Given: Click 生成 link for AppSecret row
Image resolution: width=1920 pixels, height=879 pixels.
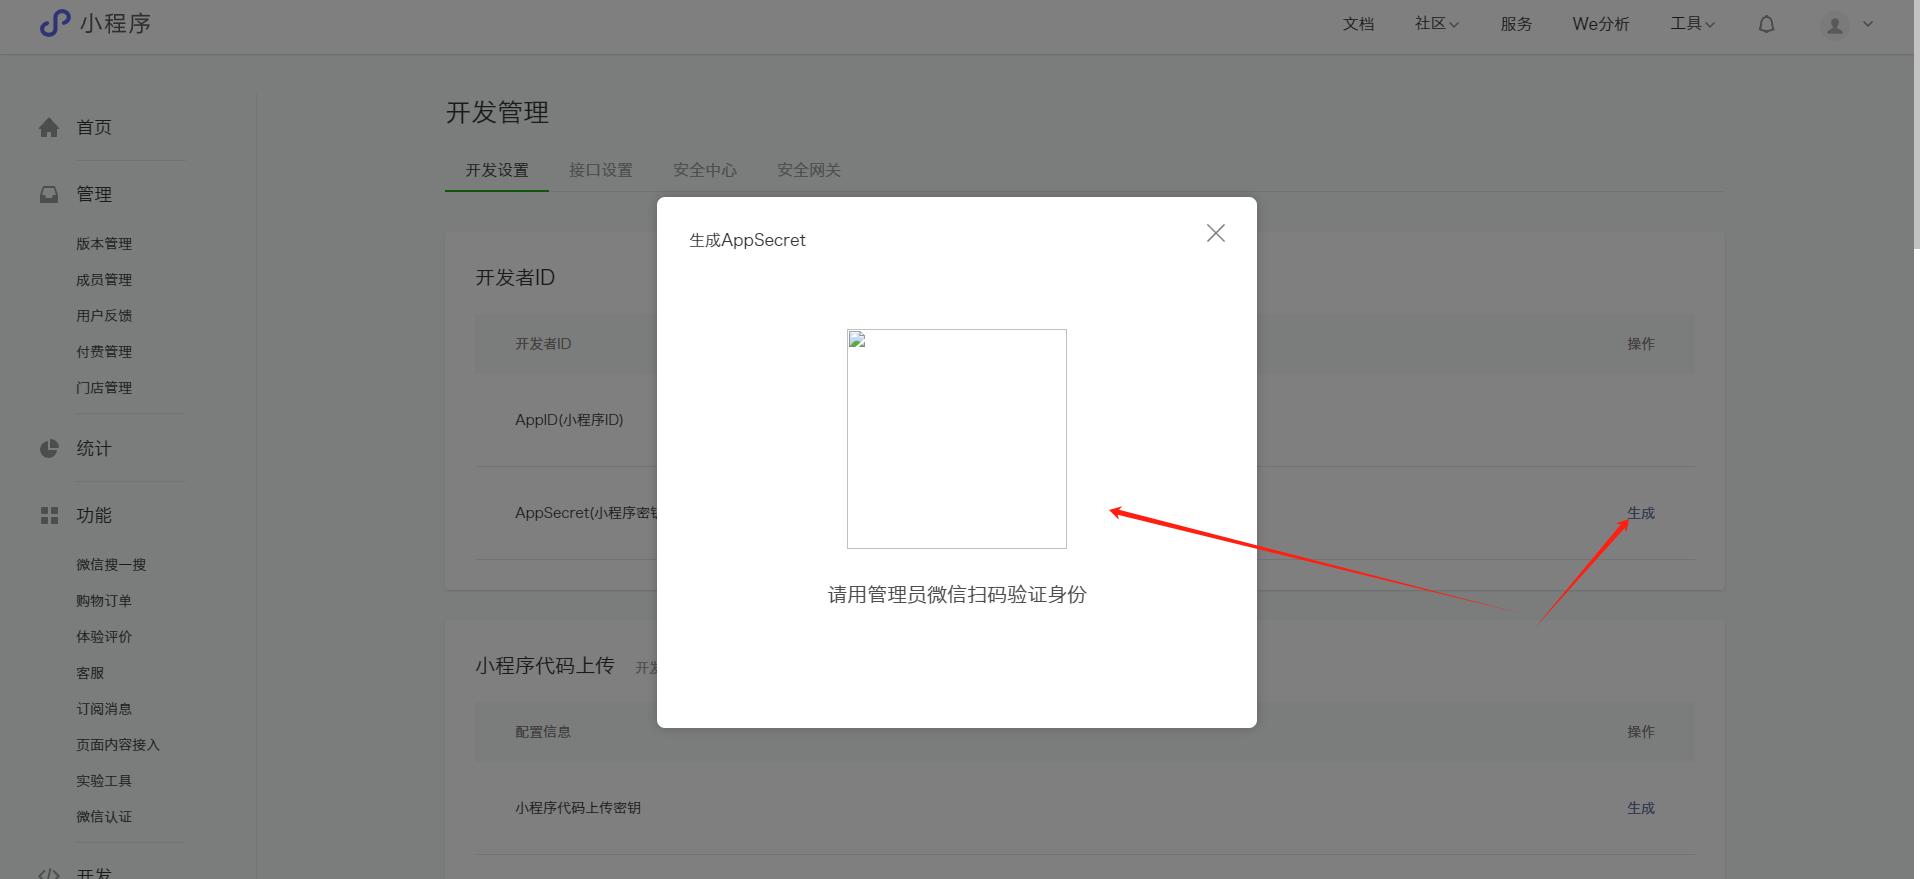Looking at the screenshot, I should tap(1641, 513).
